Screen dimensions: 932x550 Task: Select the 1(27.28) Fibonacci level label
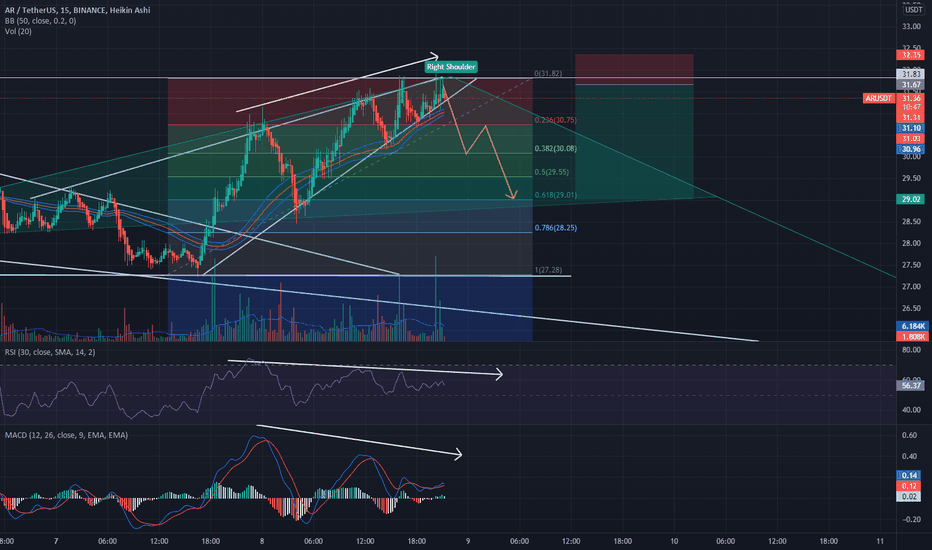pyautogui.click(x=548, y=270)
